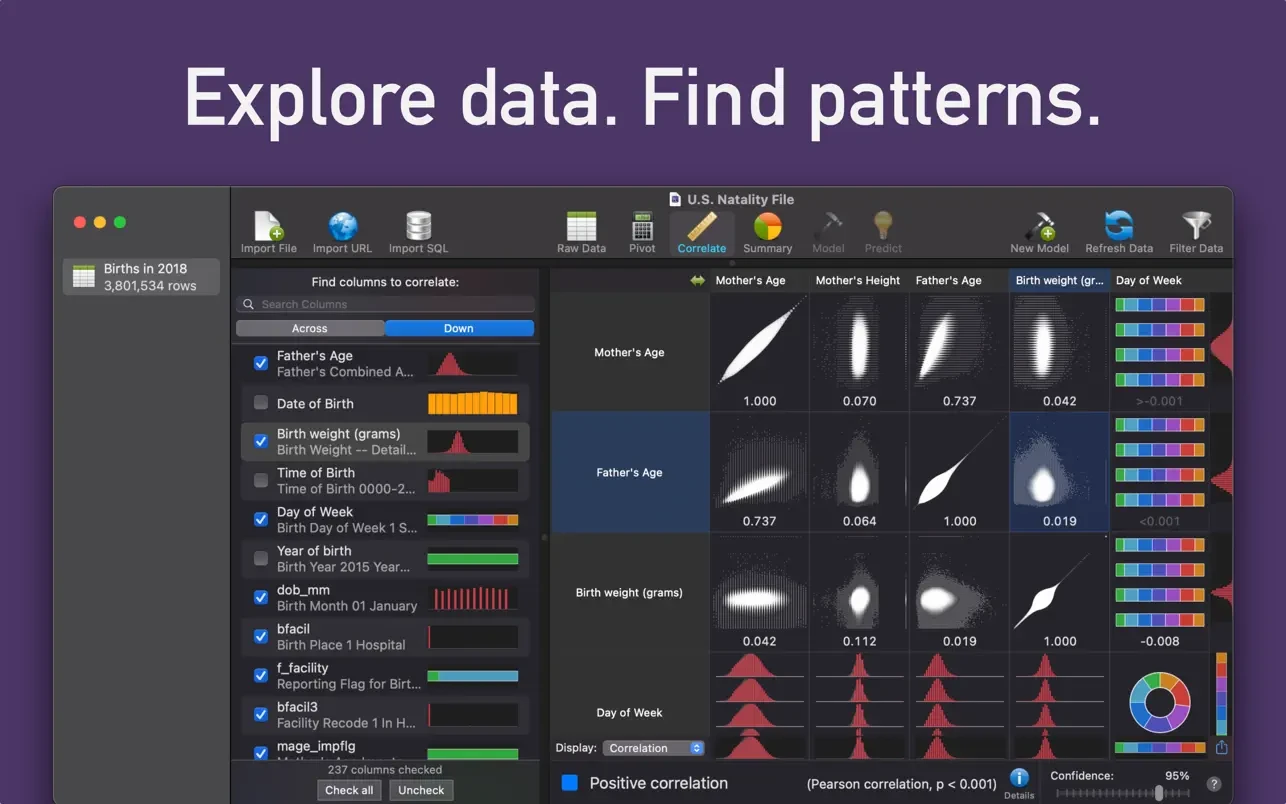This screenshot has height=804, width=1286.
Task: Show the Summary pie chart view
Action: pyautogui.click(x=767, y=232)
